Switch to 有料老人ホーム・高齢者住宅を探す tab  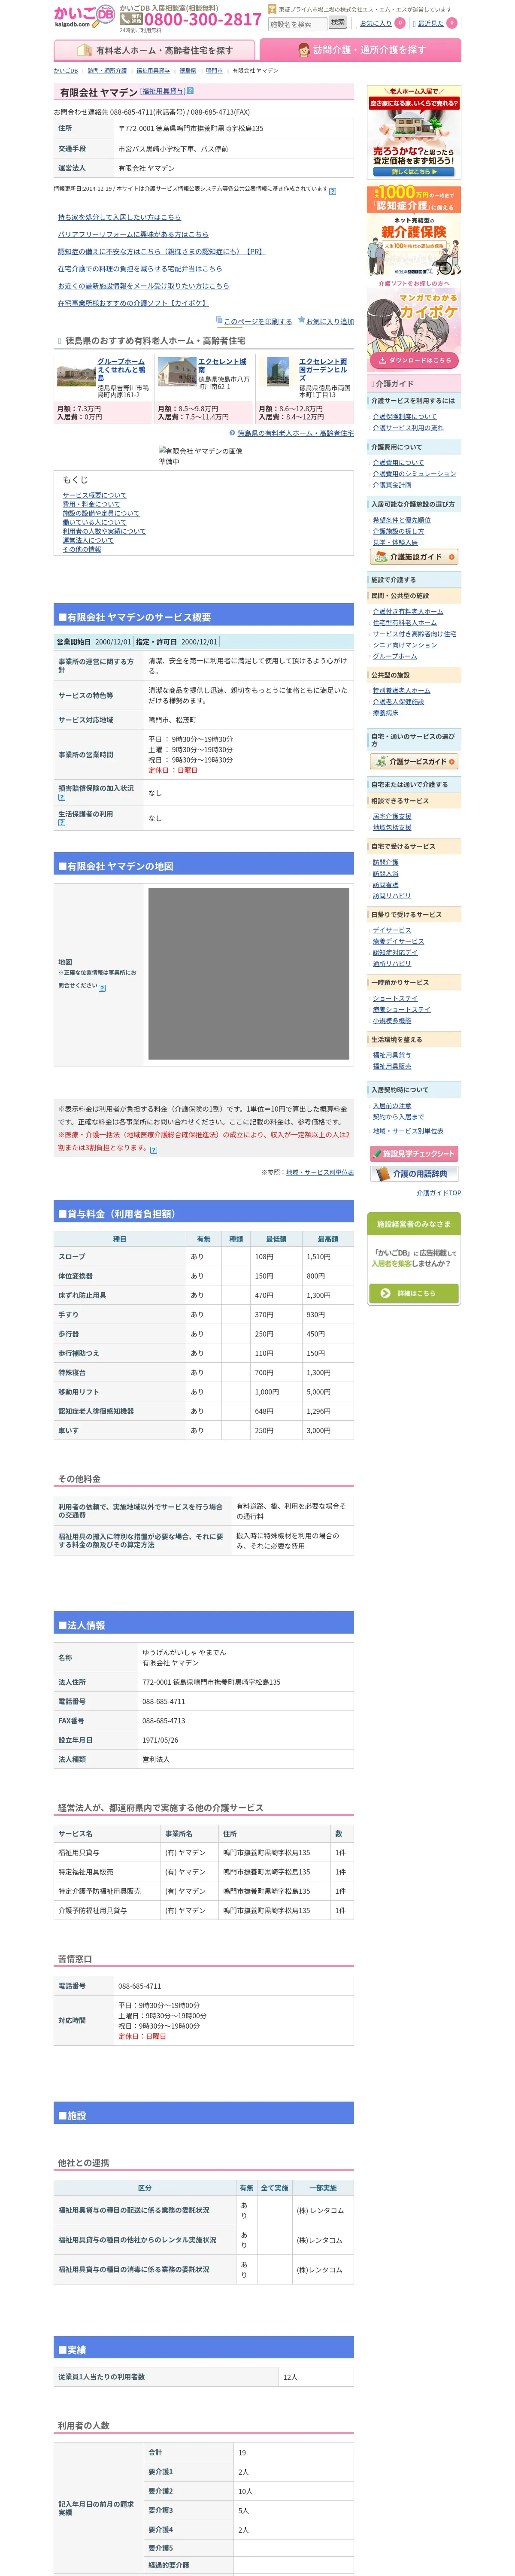tap(155, 50)
